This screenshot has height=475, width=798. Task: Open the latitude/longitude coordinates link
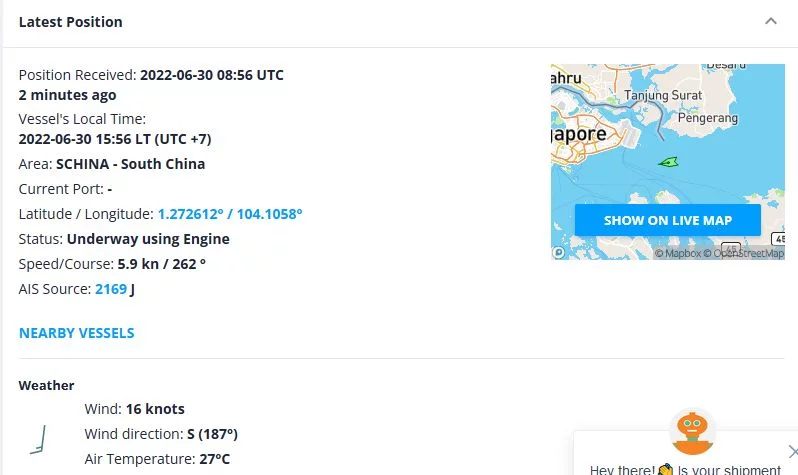pos(230,214)
